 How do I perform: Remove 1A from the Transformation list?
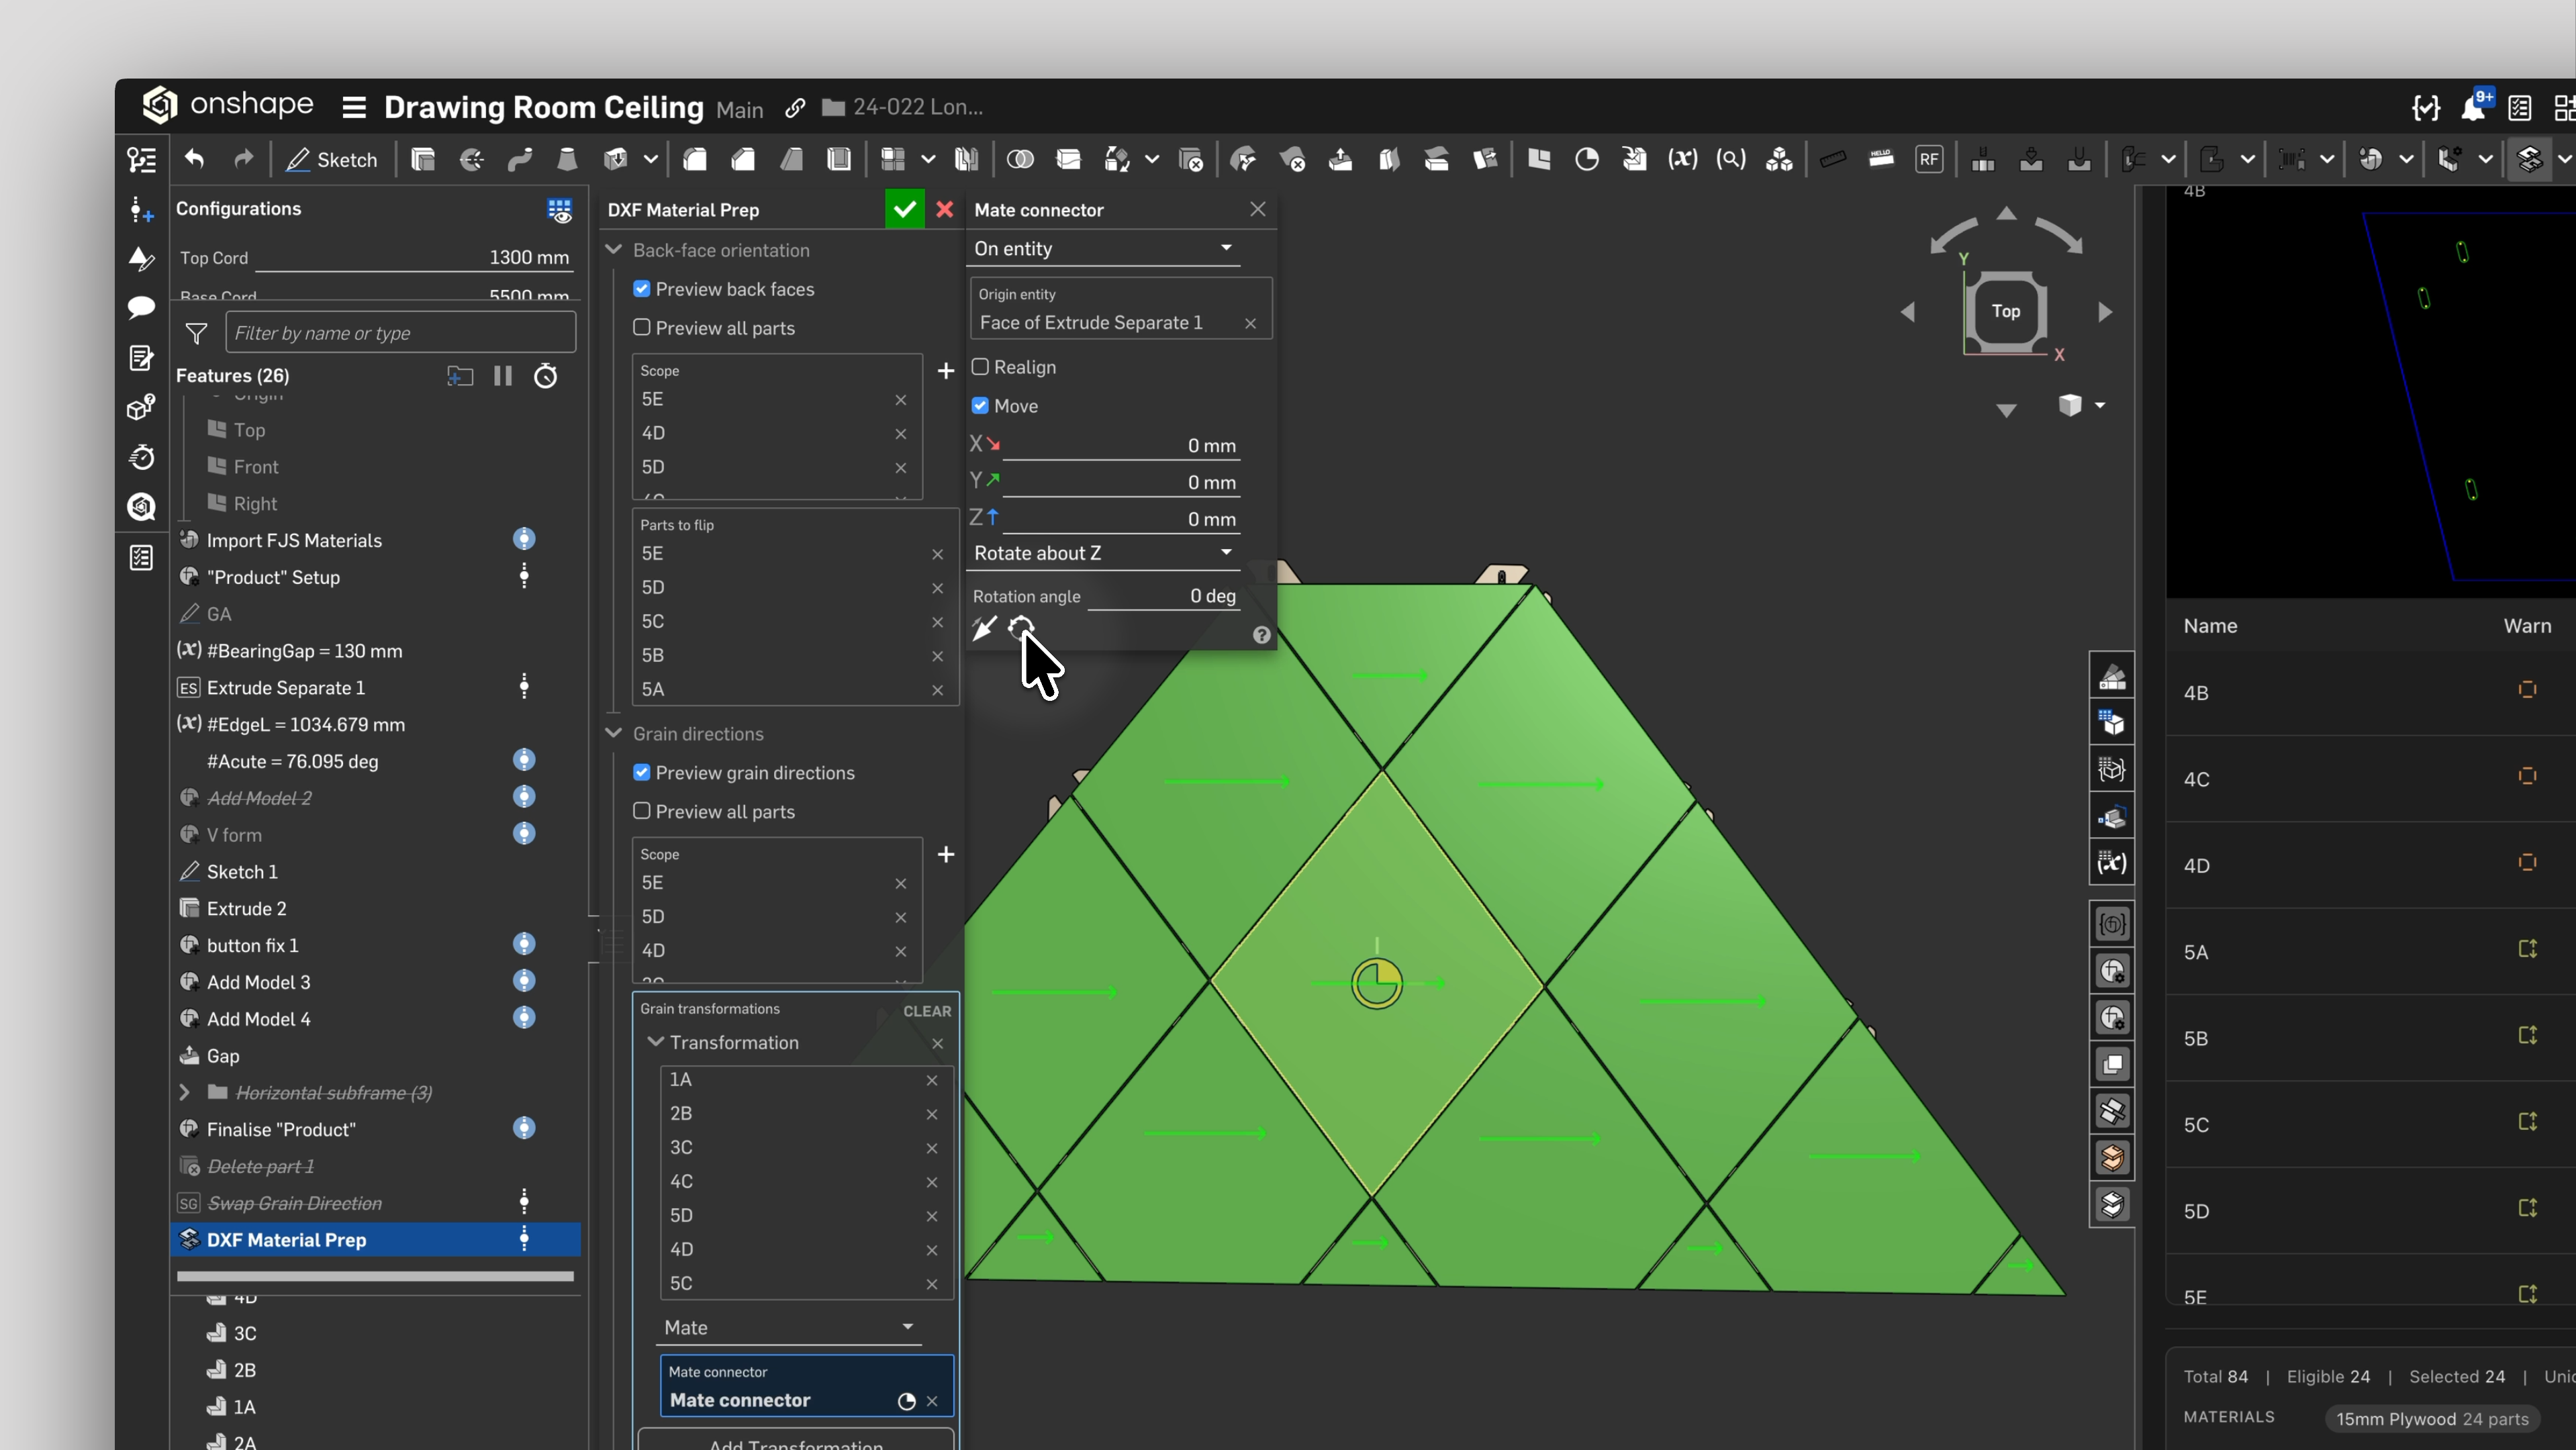[x=932, y=1080]
